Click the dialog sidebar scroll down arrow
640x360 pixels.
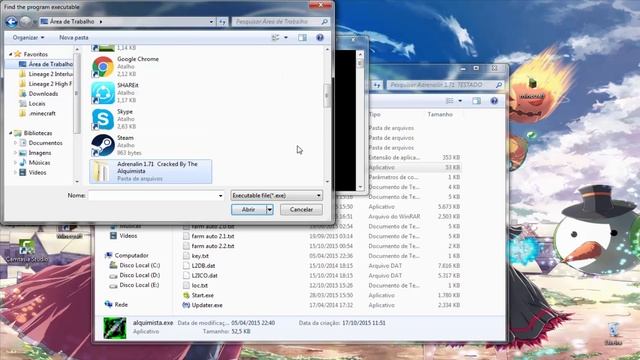coord(77,181)
